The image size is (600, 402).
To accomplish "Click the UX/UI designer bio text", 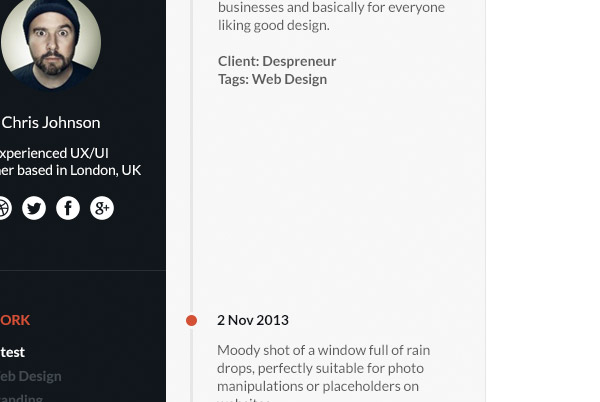I will pyautogui.click(x=55, y=153).
